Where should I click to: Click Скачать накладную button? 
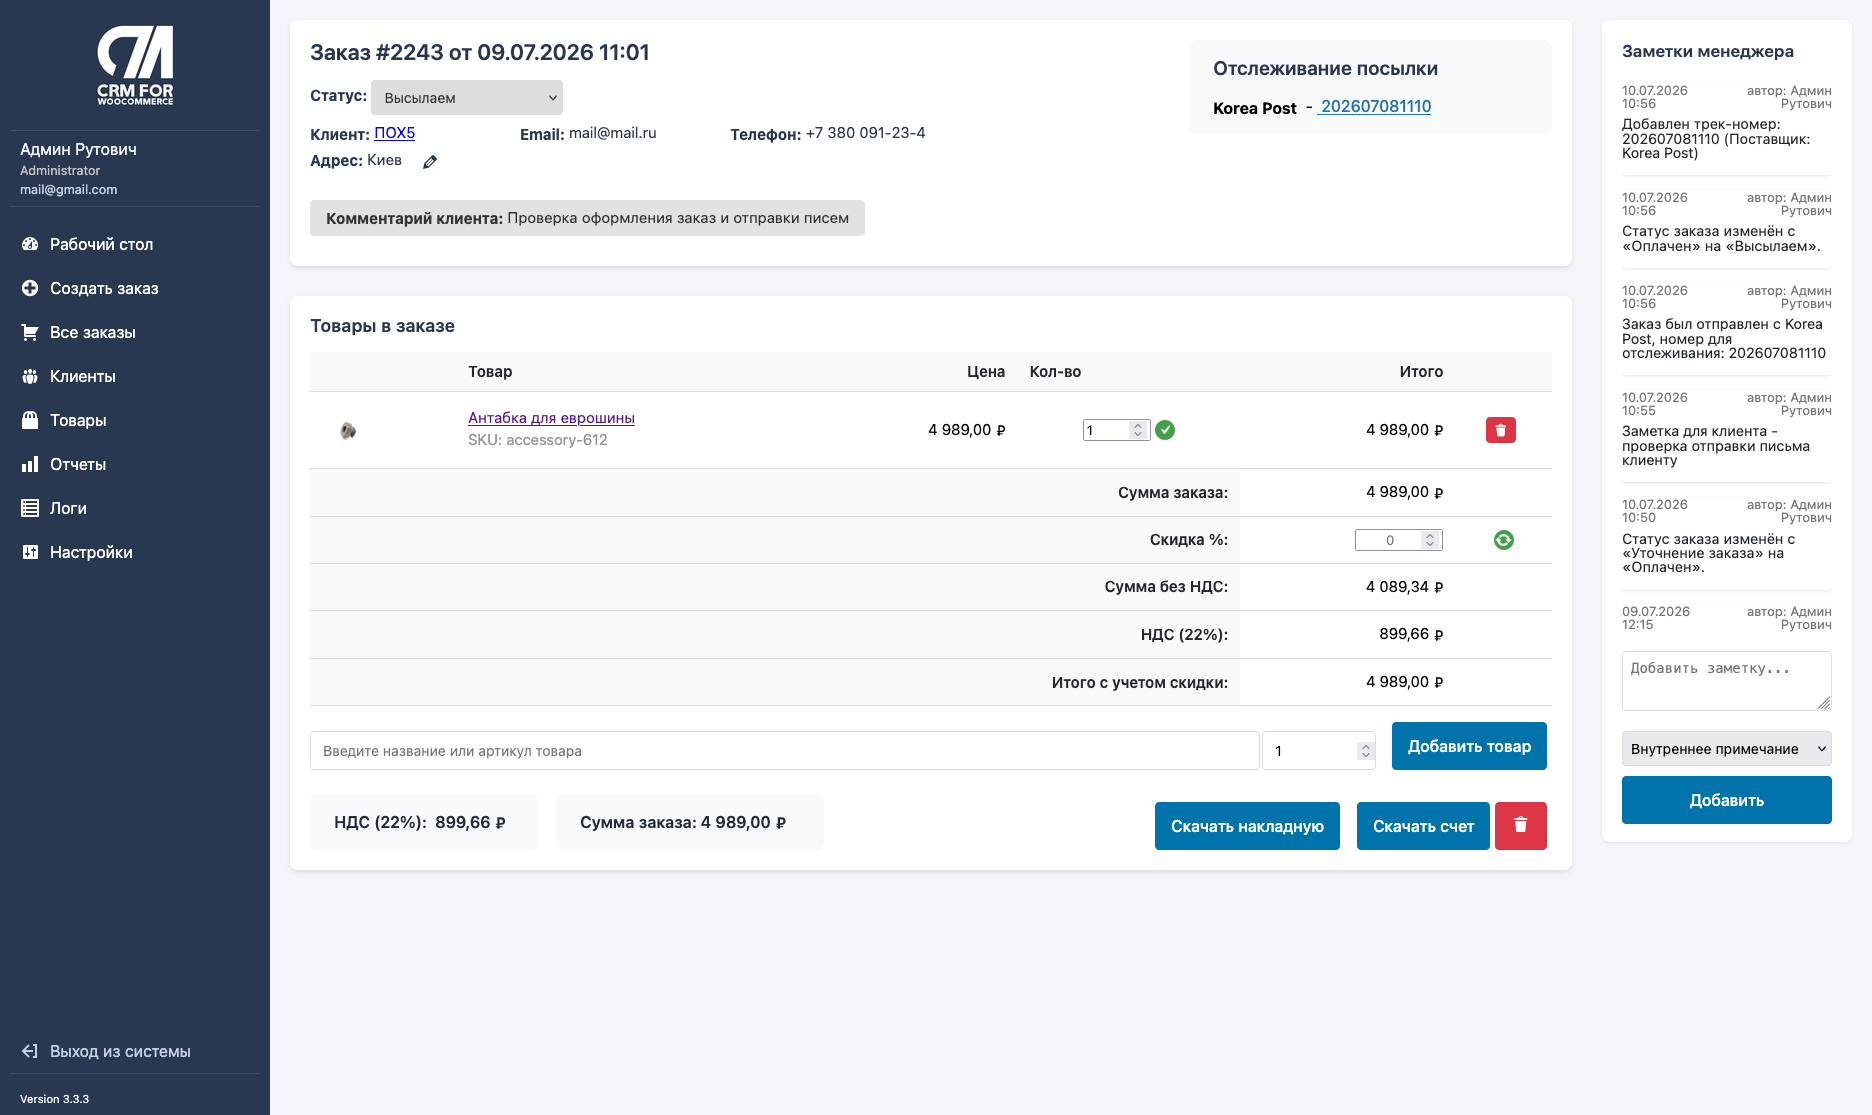pyautogui.click(x=1247, y=826)
